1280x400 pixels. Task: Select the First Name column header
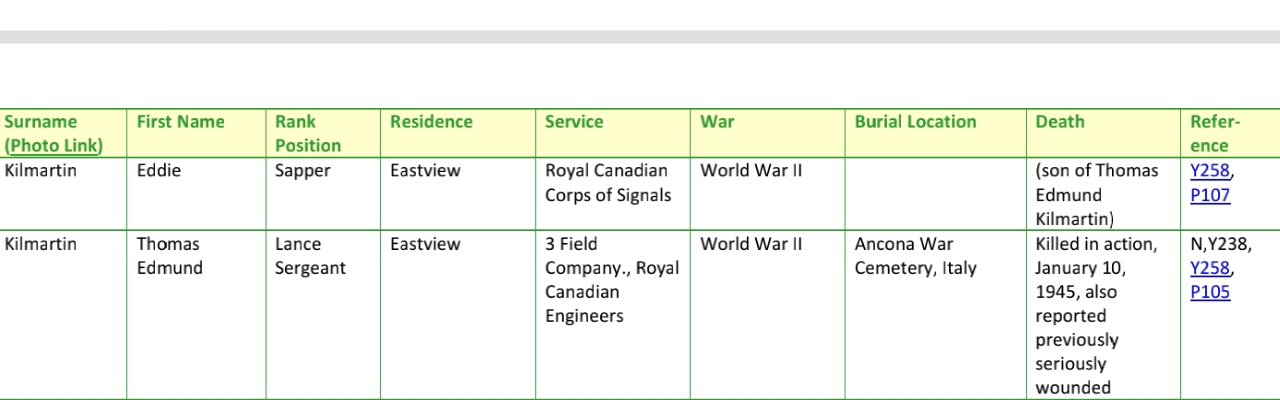point(181,122)
